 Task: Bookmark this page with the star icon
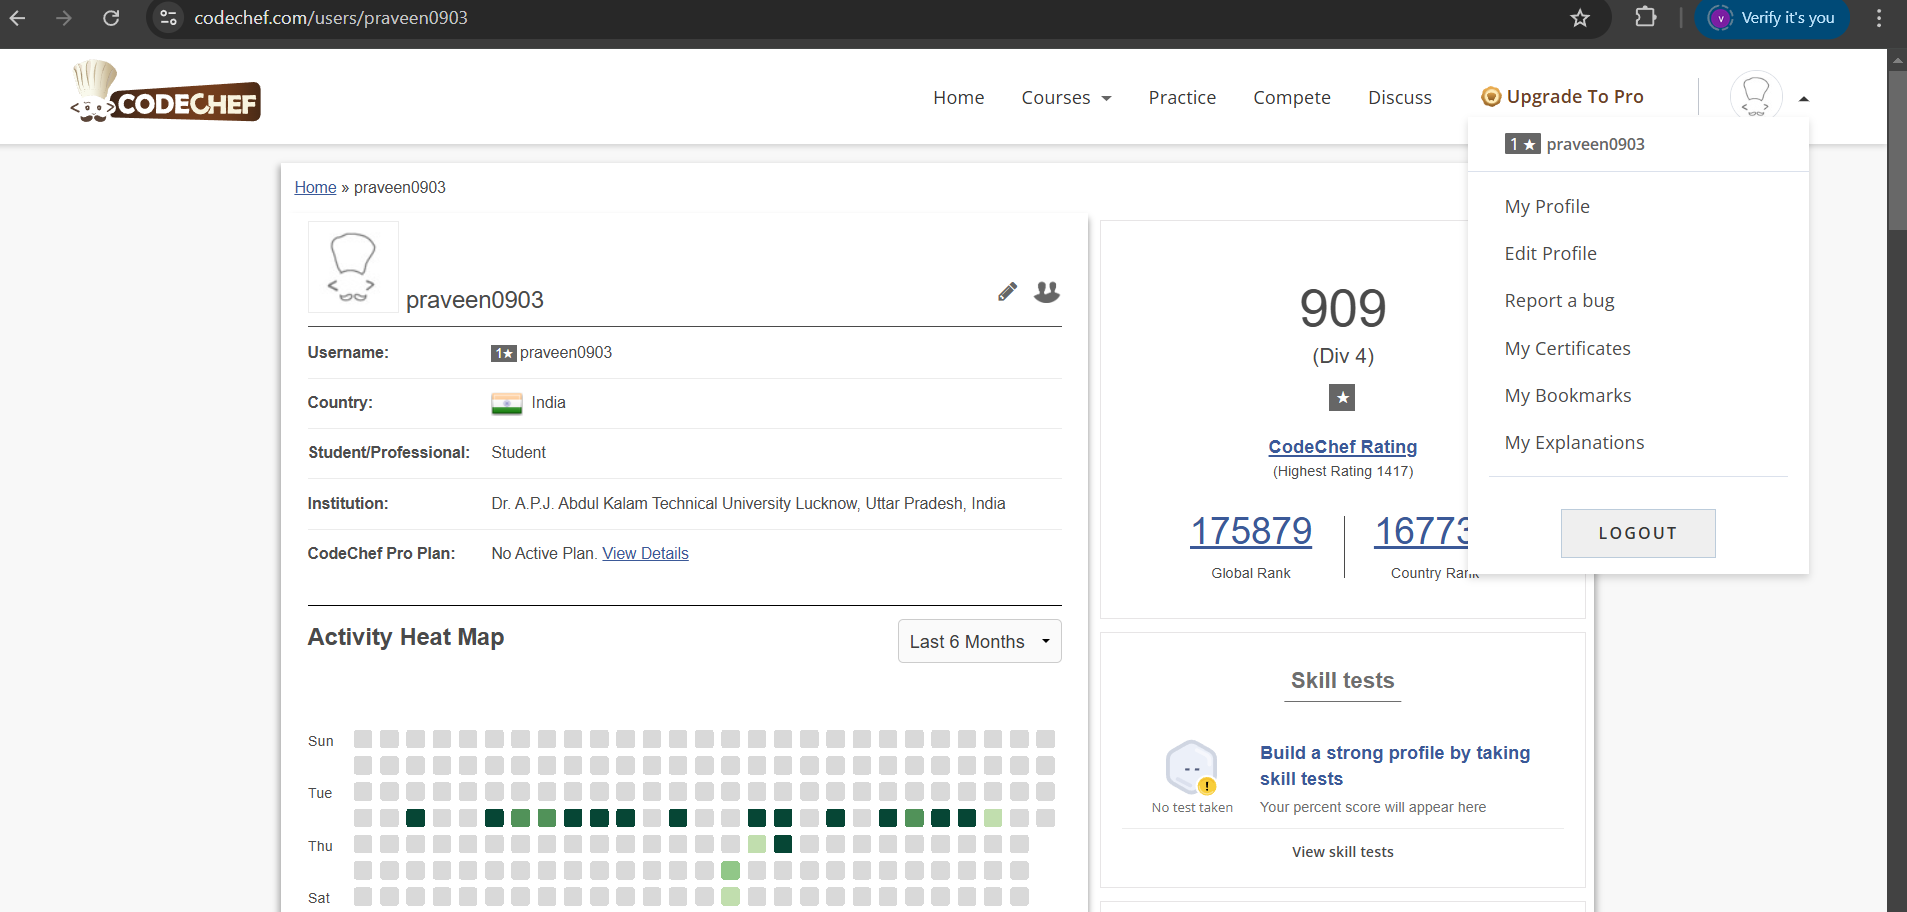pyautogui.click(x=1580, y=18)
